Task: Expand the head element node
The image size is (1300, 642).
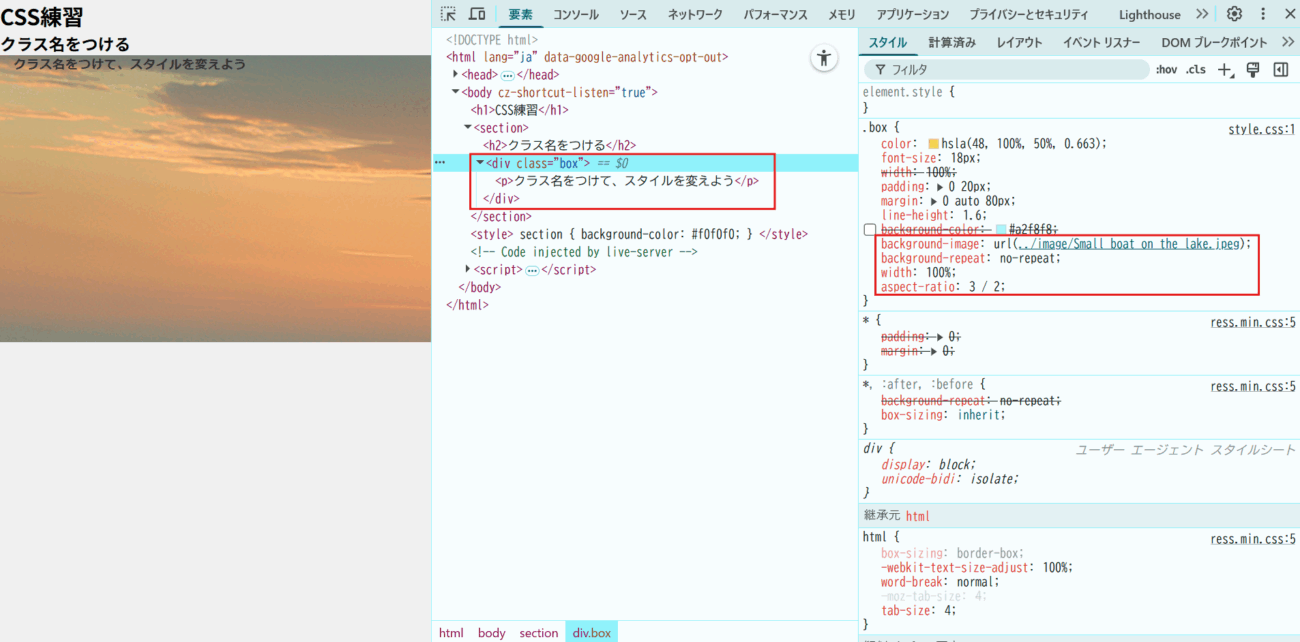Action: (456, 75)
